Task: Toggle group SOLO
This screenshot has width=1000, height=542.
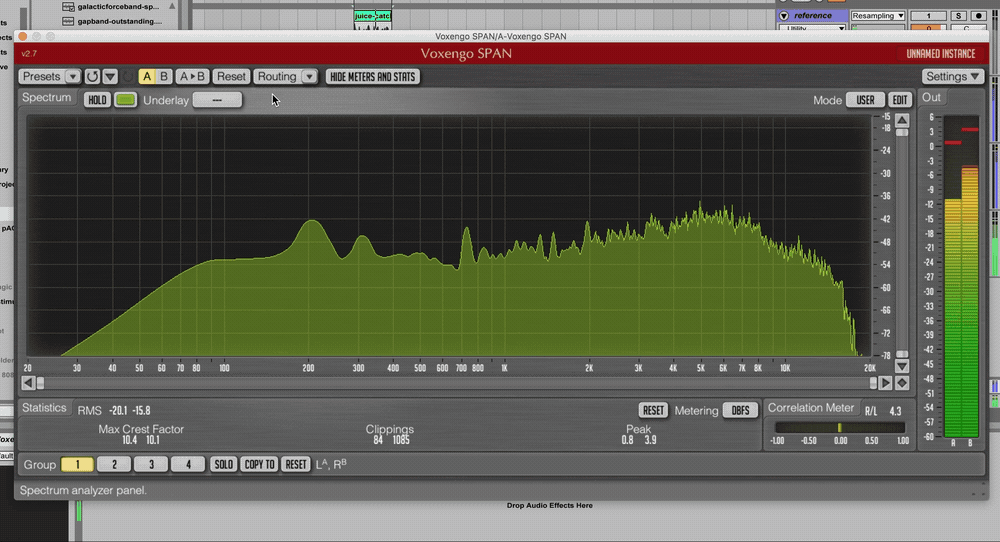Action: click(x=223, y=465)
